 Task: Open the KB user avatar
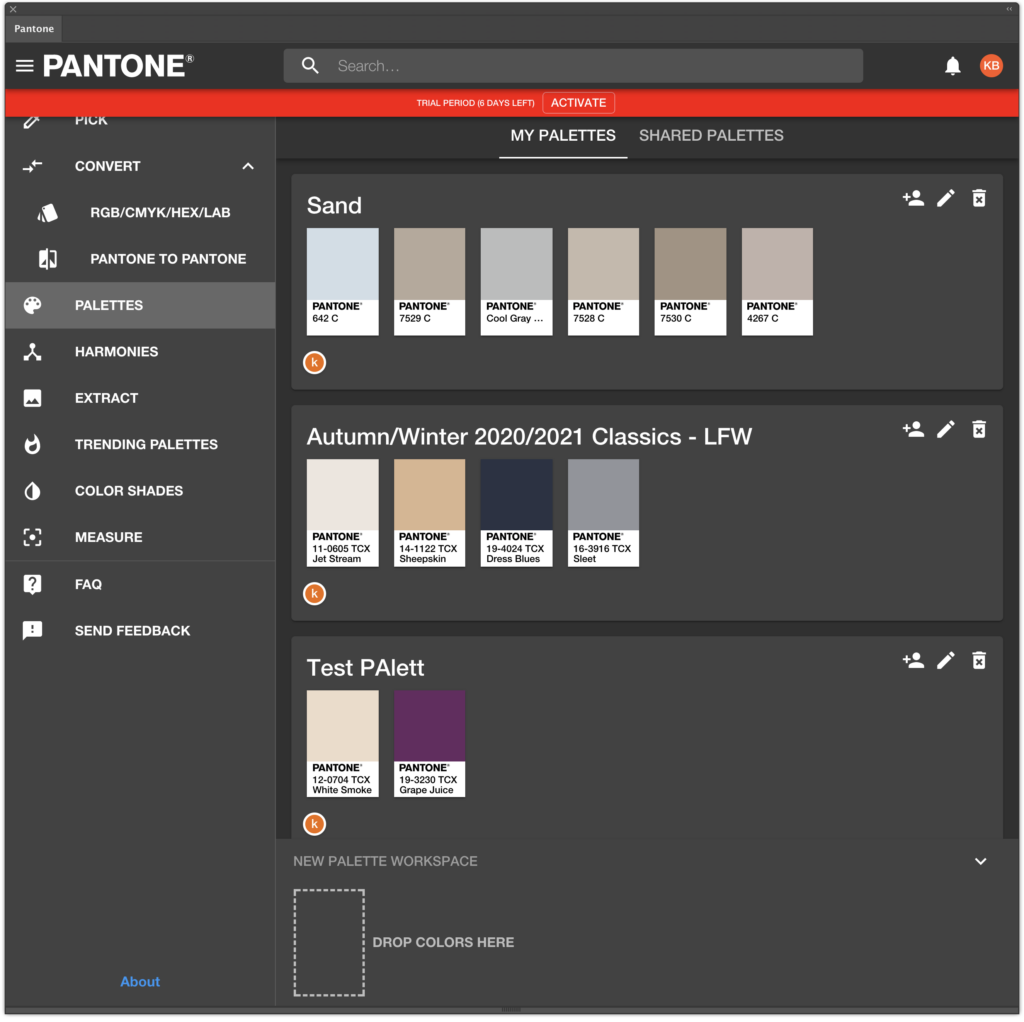coord(991,66)
